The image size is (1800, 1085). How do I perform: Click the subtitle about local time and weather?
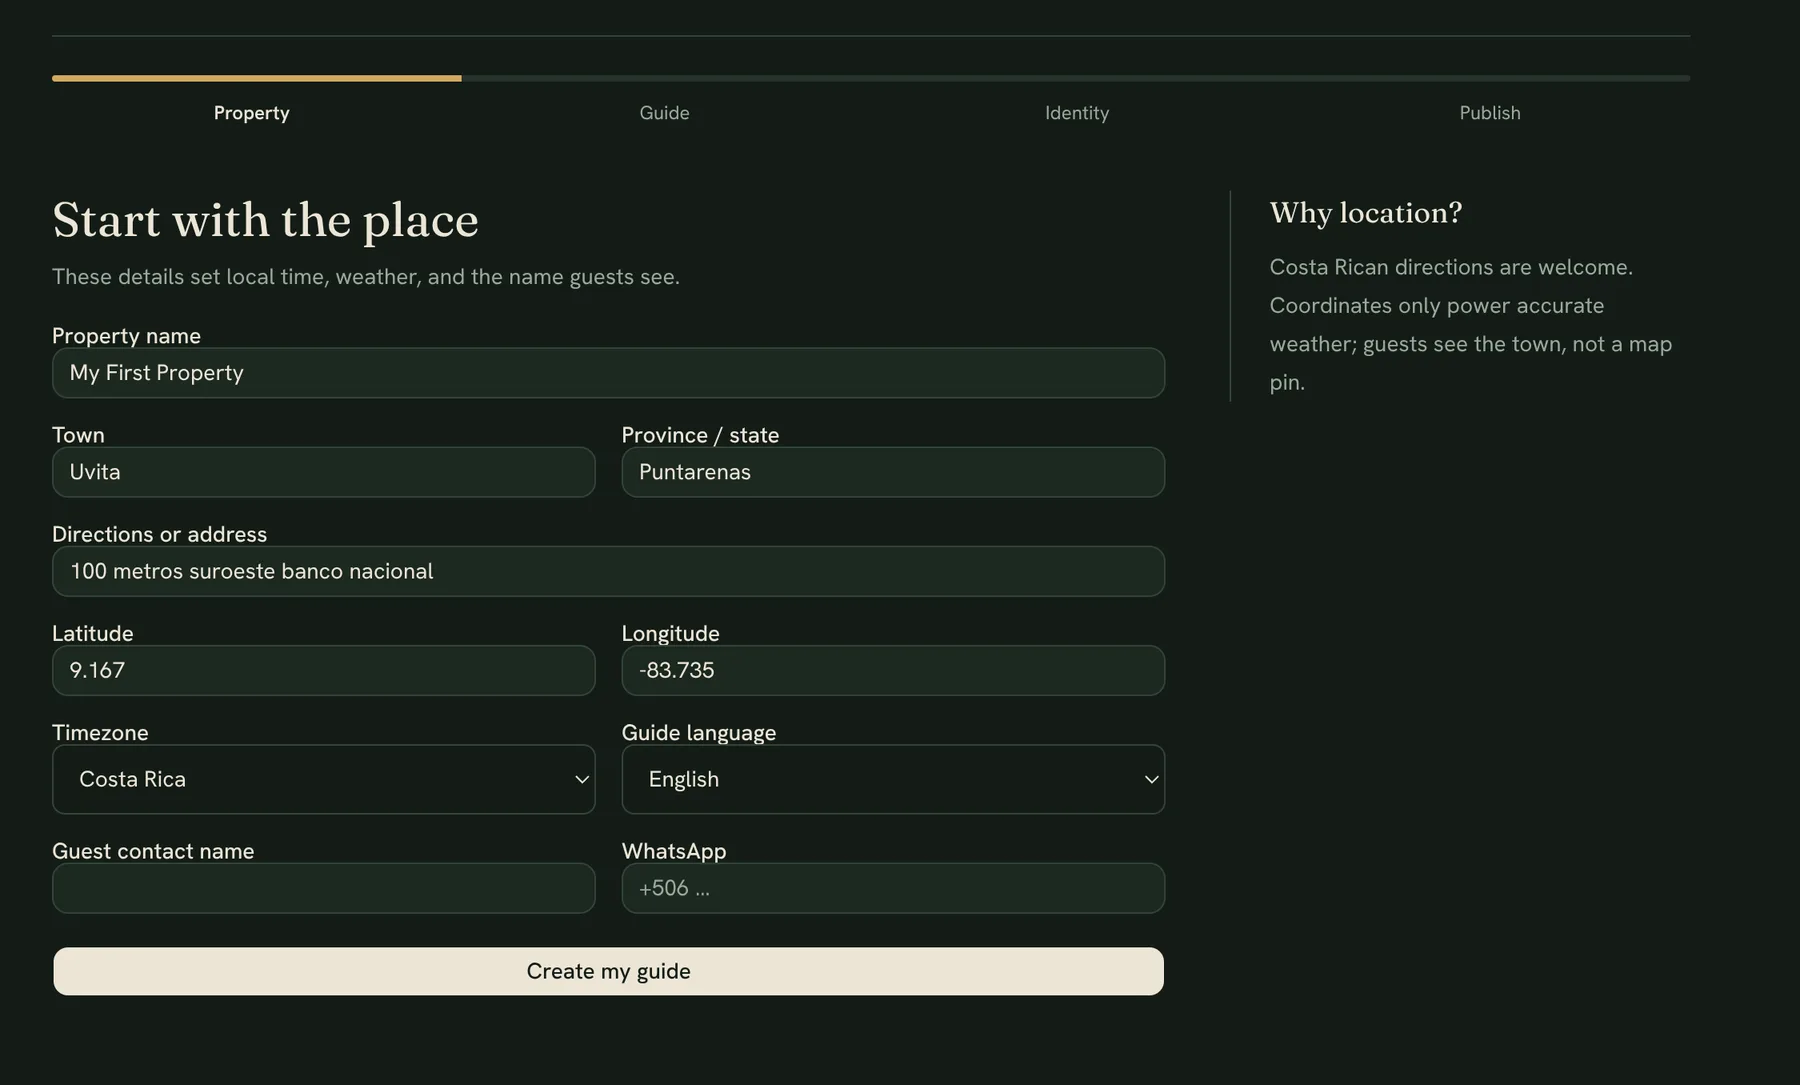tap(366, 277)
